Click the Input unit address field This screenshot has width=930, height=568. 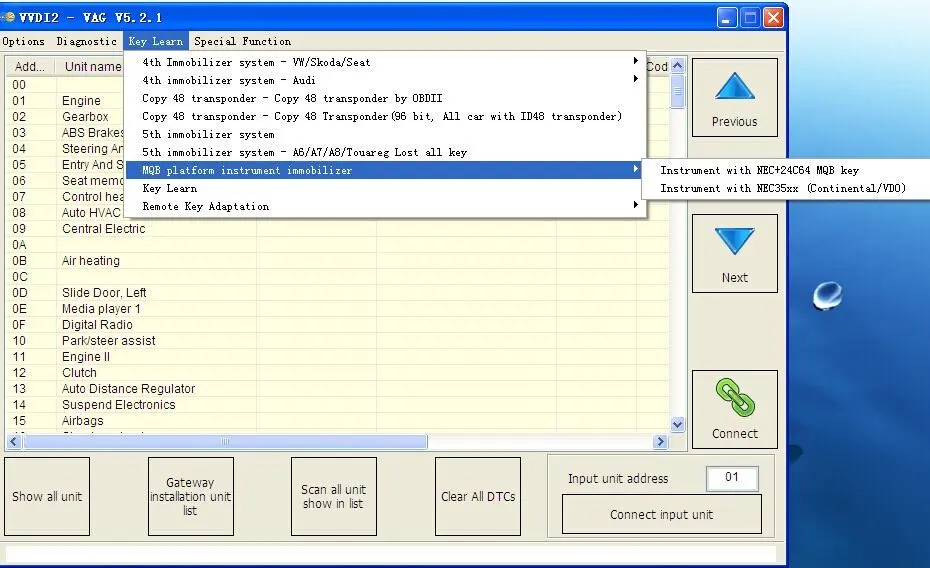(x=732, y=478)
